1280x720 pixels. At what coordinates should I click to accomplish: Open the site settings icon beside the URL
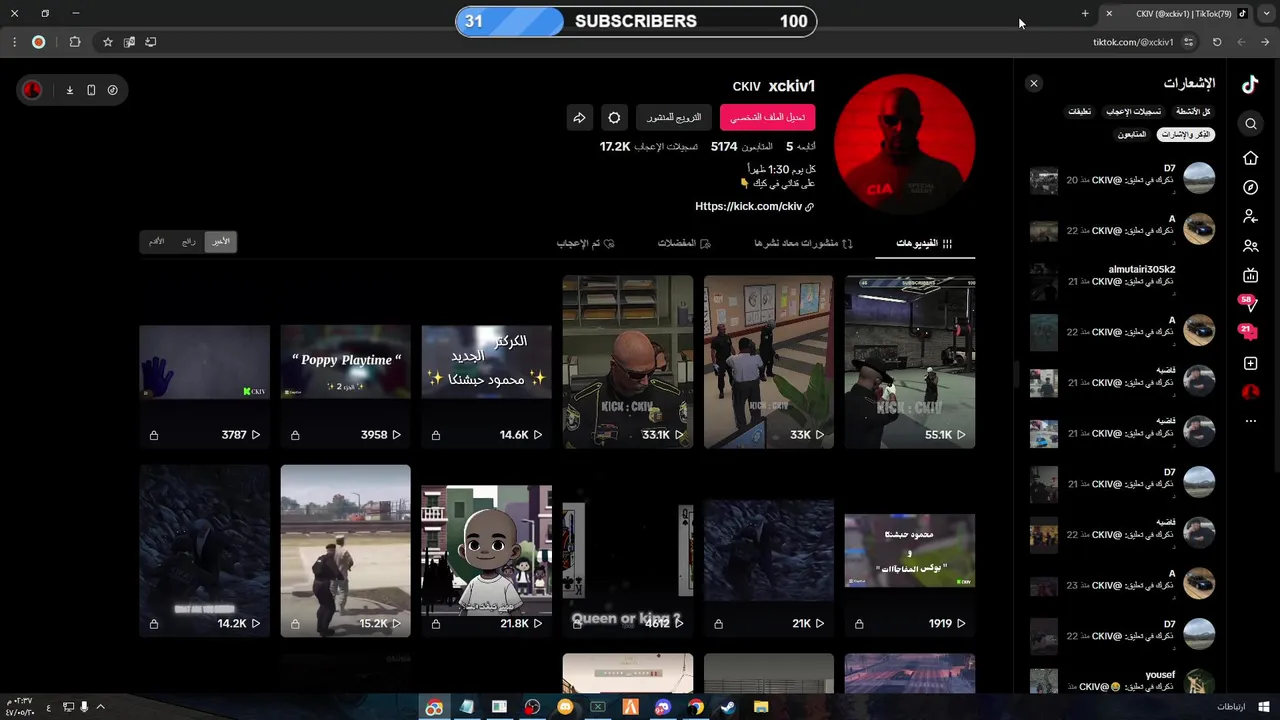coord(1188,42)
